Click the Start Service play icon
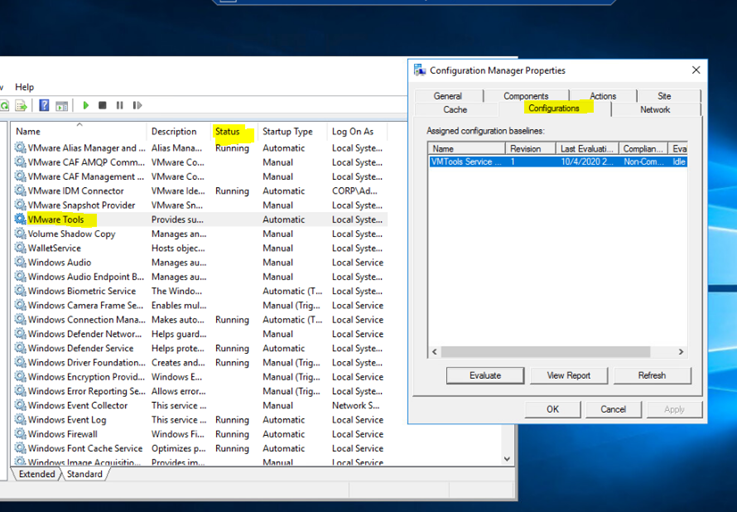Image resolution: width=737 pixels, height=512 pixels. (x=86, y=105)
